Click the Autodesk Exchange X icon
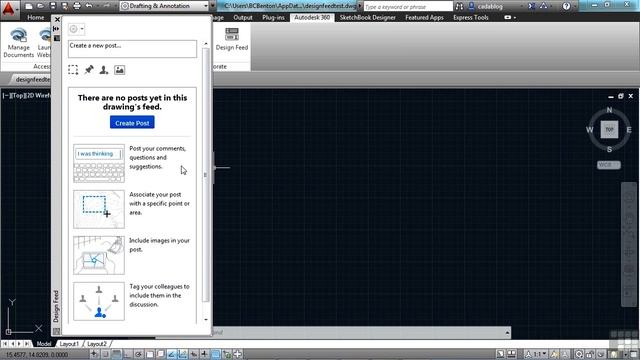640x360 pixels. click(x=531, y=6)
